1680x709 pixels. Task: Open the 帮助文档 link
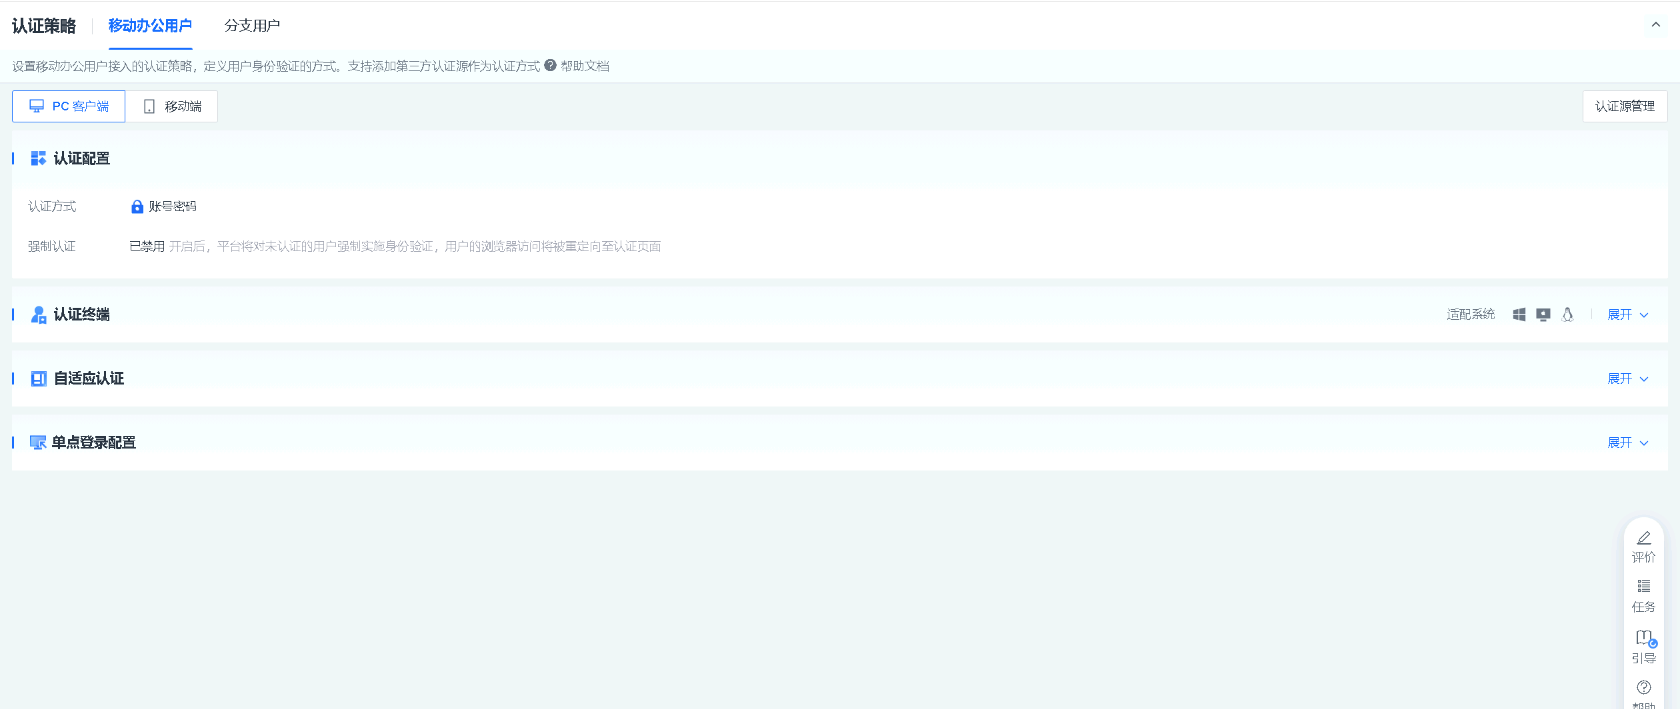(x=585, y=66)
